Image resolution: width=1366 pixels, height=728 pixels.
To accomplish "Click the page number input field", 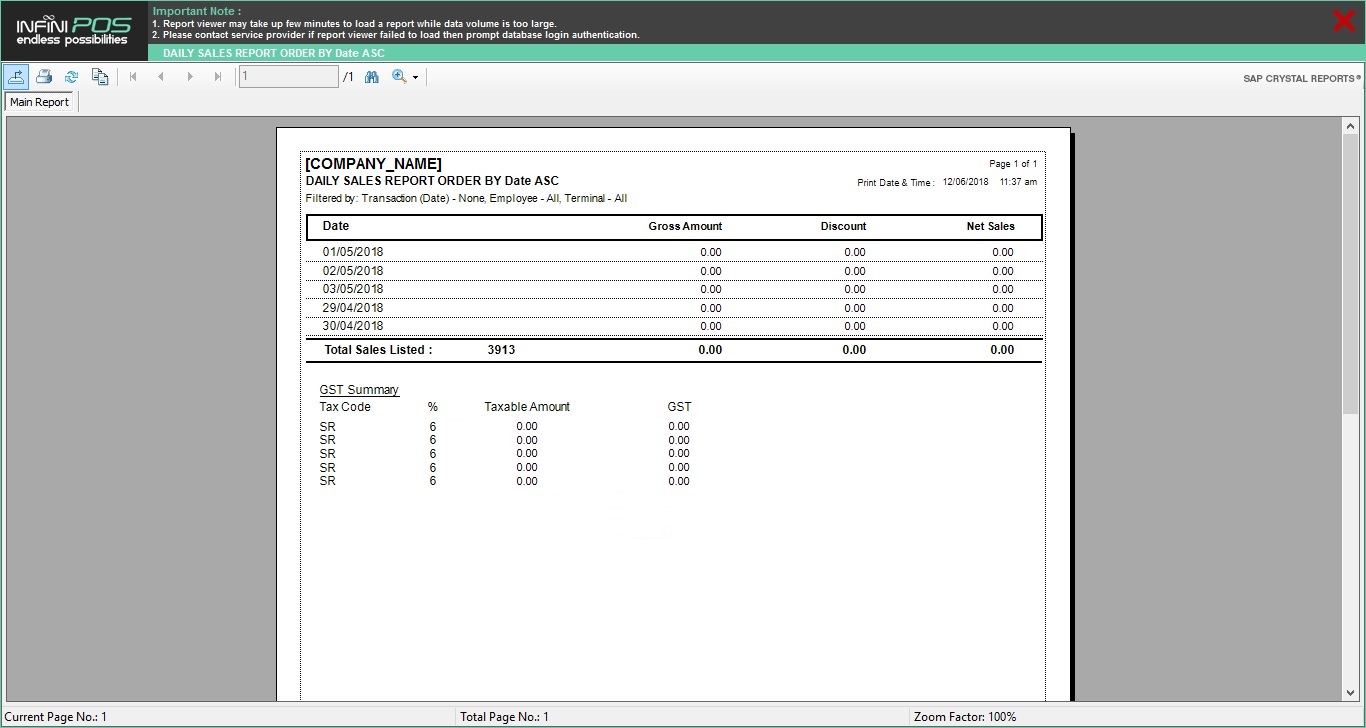I will point(288,76).
